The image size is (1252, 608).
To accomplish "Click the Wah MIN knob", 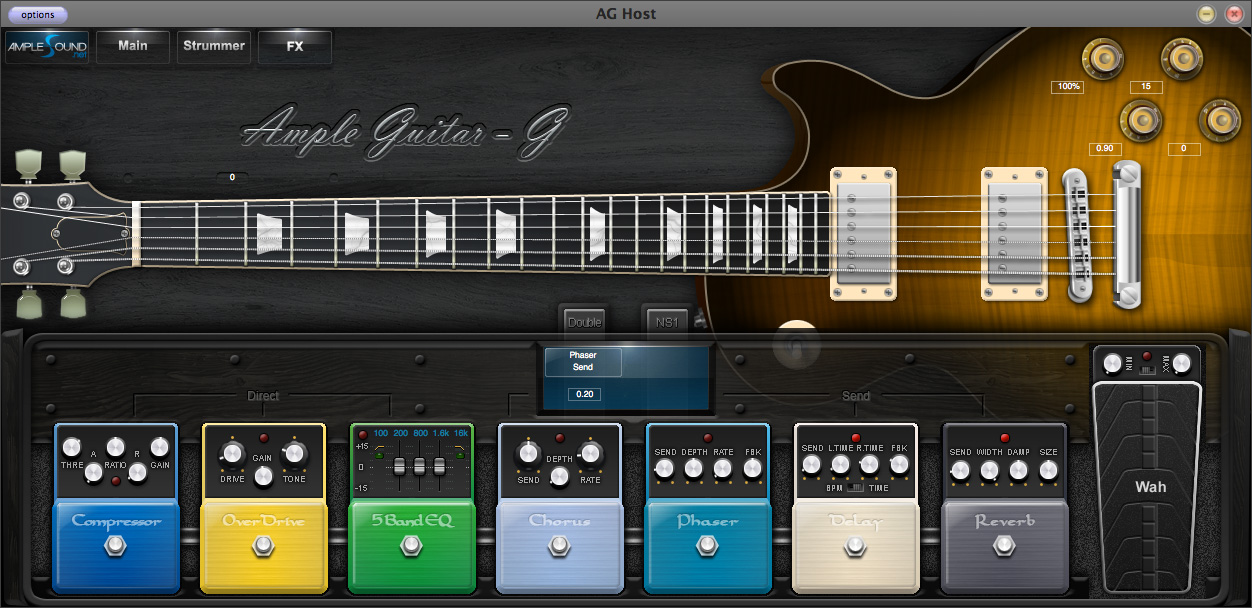I will tap(1113, 363).
